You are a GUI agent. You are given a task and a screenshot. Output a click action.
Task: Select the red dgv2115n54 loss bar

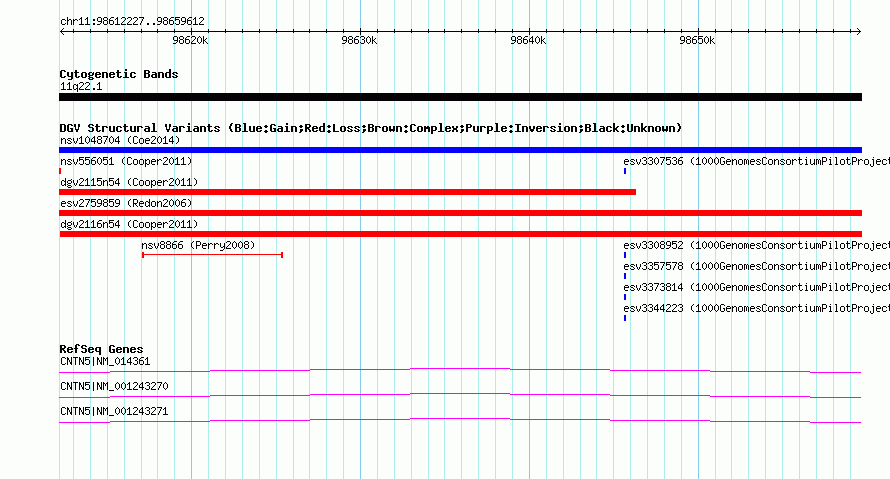(x=347, y=192)
